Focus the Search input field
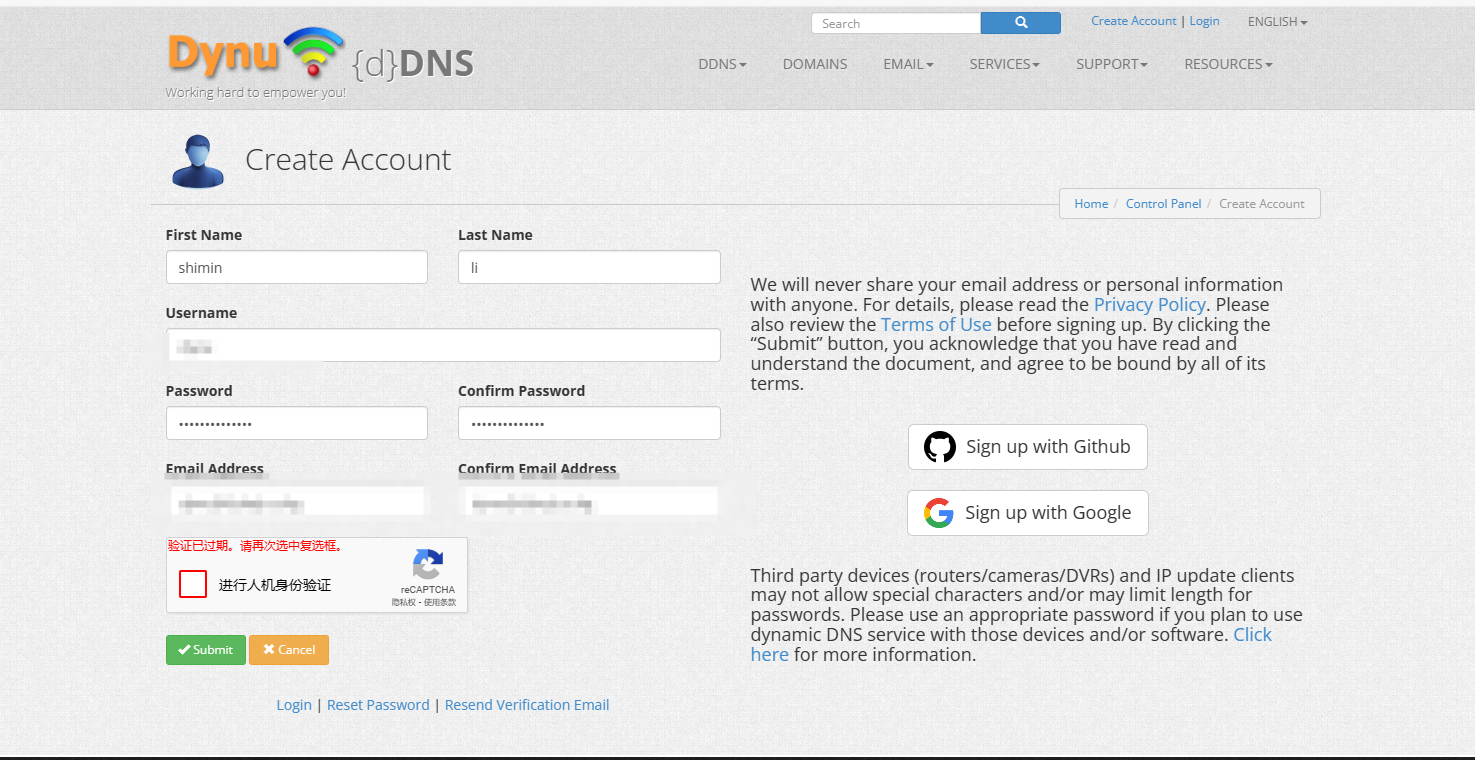This screenshot has height=760, width=1475. (x=896, y=23)
